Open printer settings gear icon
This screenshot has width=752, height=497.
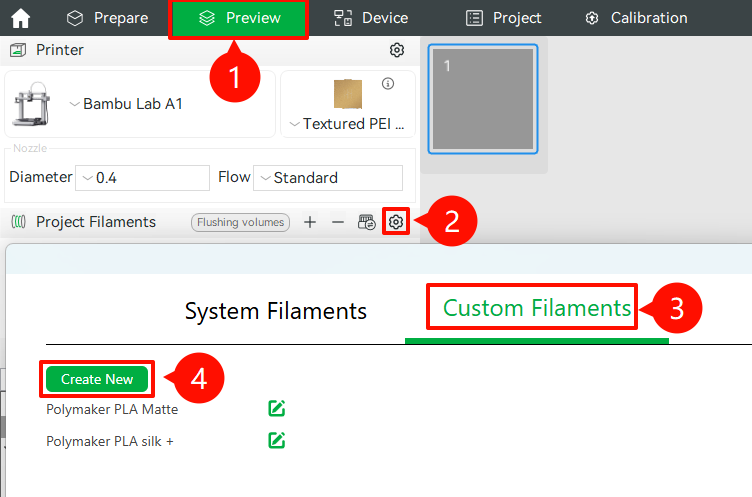pos(397,50)
